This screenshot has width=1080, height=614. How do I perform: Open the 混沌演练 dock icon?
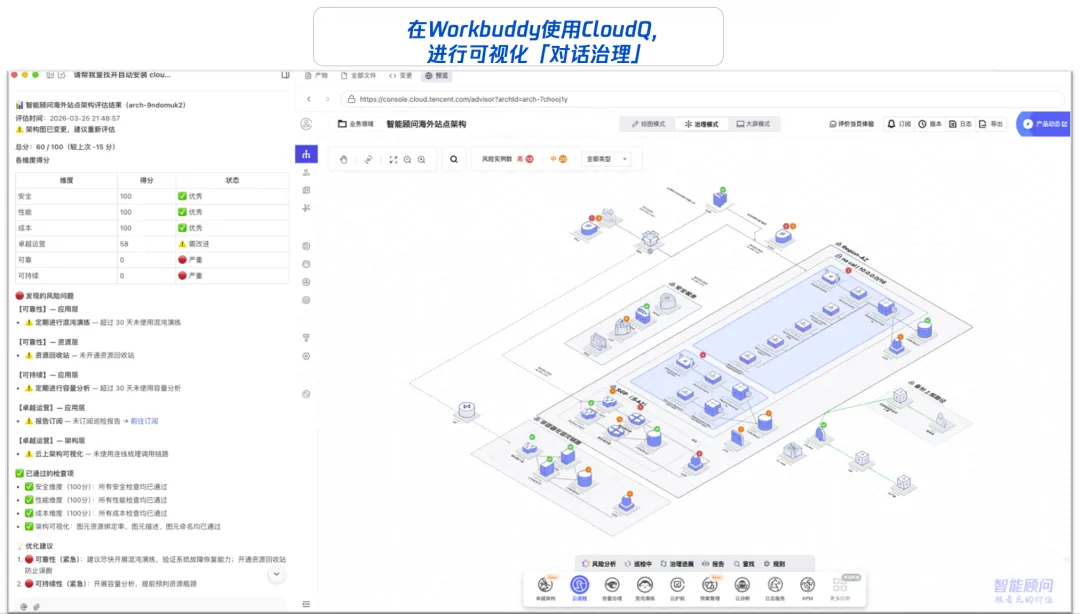(x=645, y=588)
